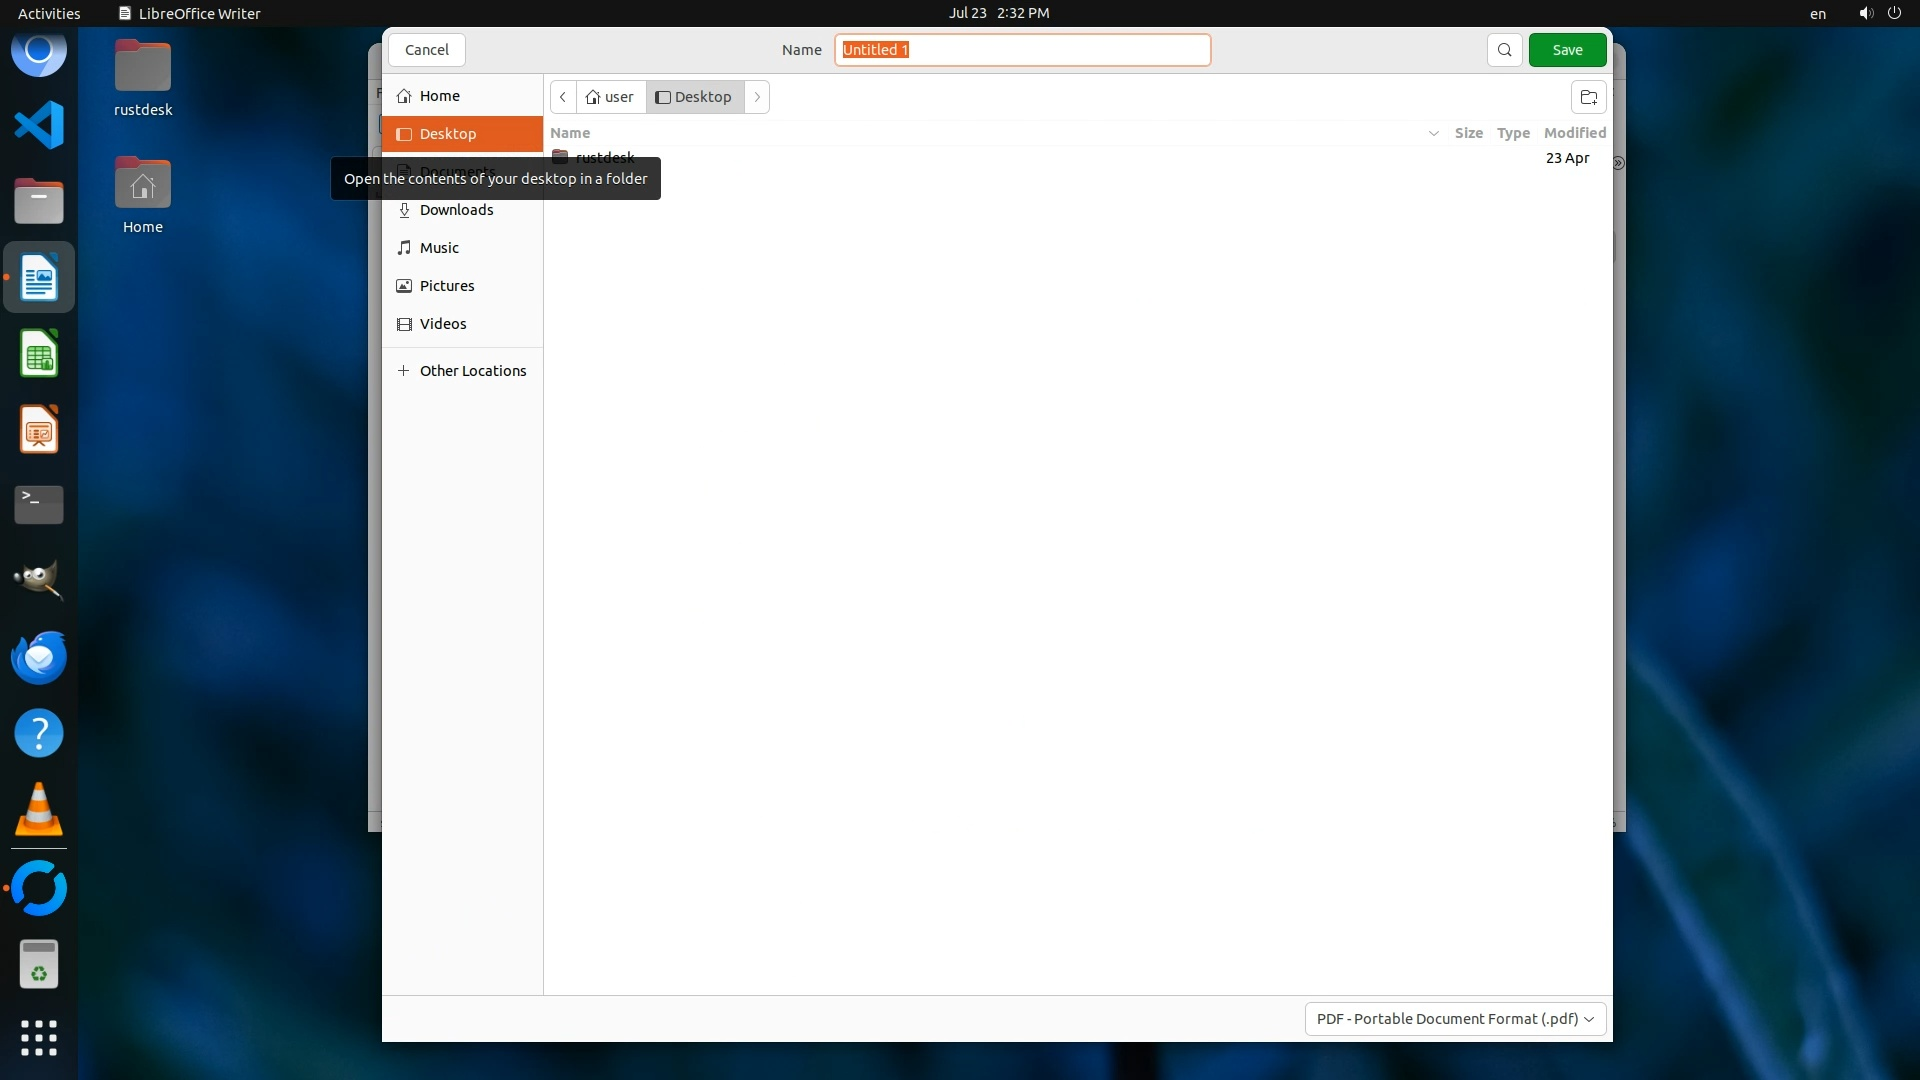Sort files by Modified column
This screenshot has width=1920, height=1080.
pos(1574,133)
